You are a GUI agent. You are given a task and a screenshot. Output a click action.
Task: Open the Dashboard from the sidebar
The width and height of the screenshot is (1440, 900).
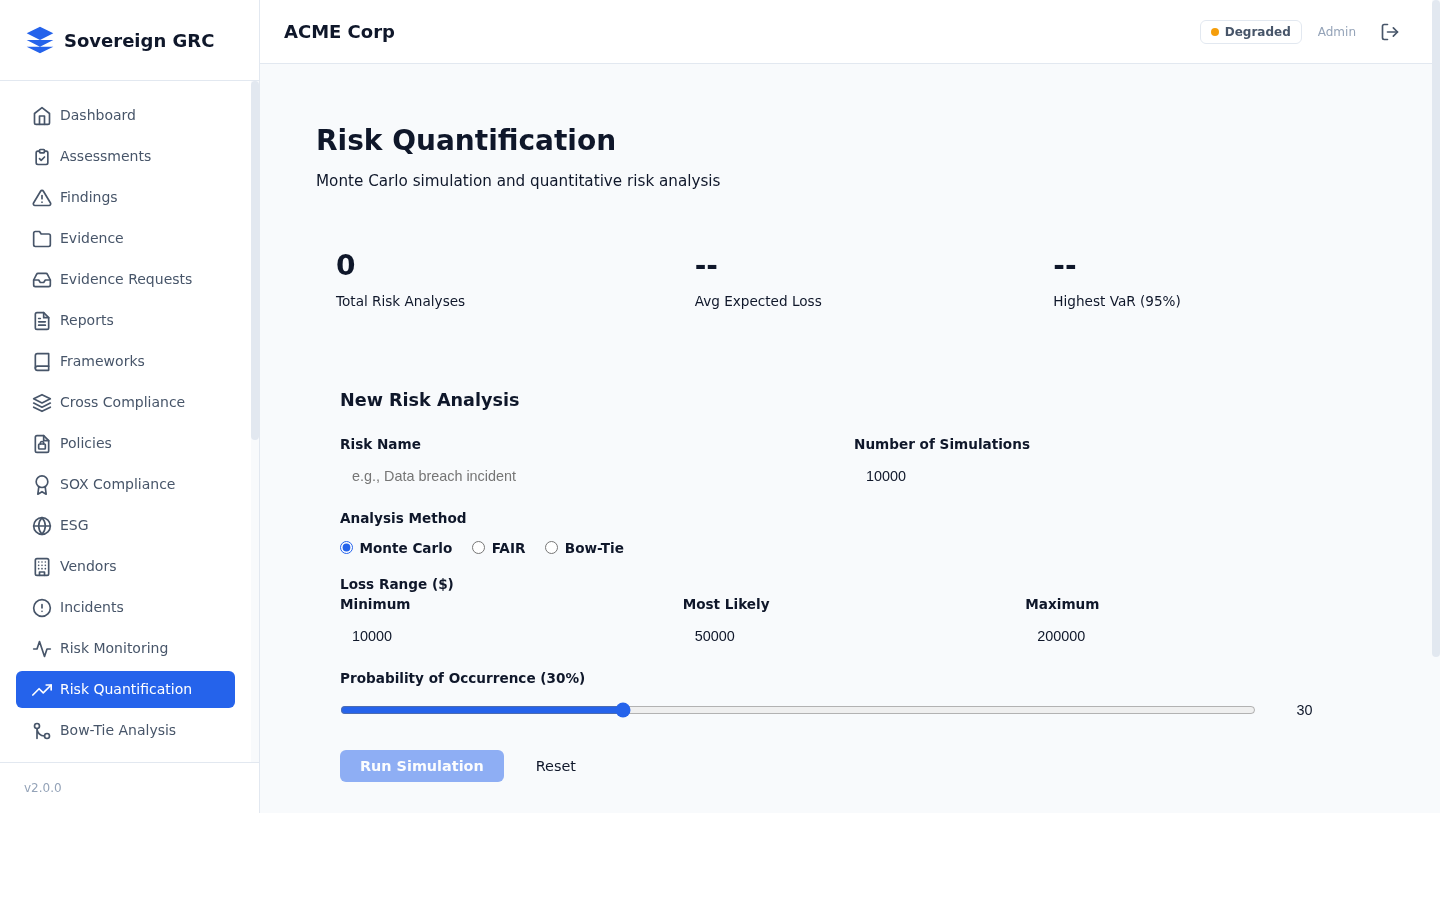click(97, 115)
